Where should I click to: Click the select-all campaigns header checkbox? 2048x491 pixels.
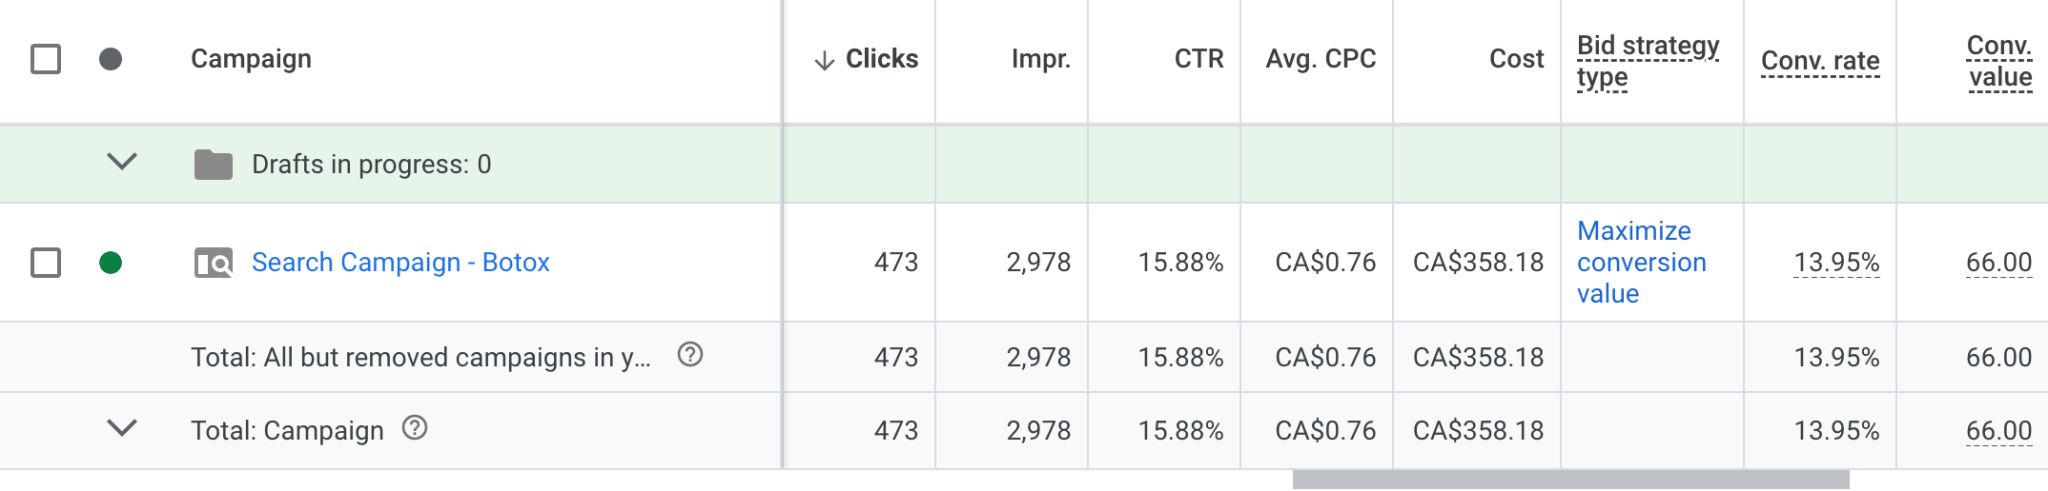46,59
